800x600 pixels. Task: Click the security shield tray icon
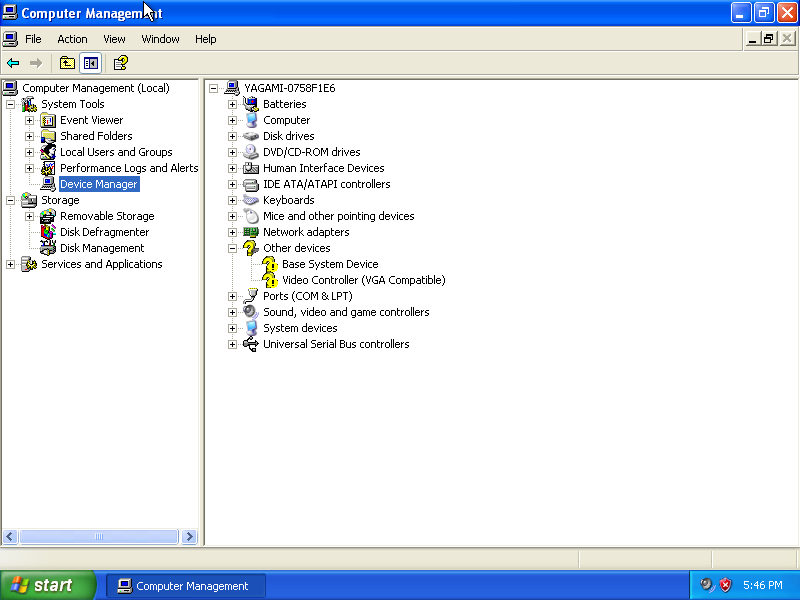[726, 585]
